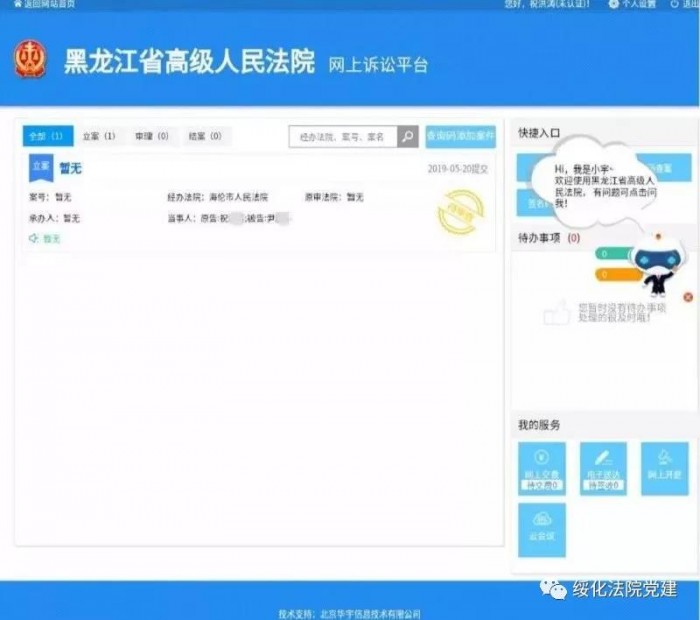Click the magnifier search button
This screenshot has width=700, height=620.
point(408,137)
